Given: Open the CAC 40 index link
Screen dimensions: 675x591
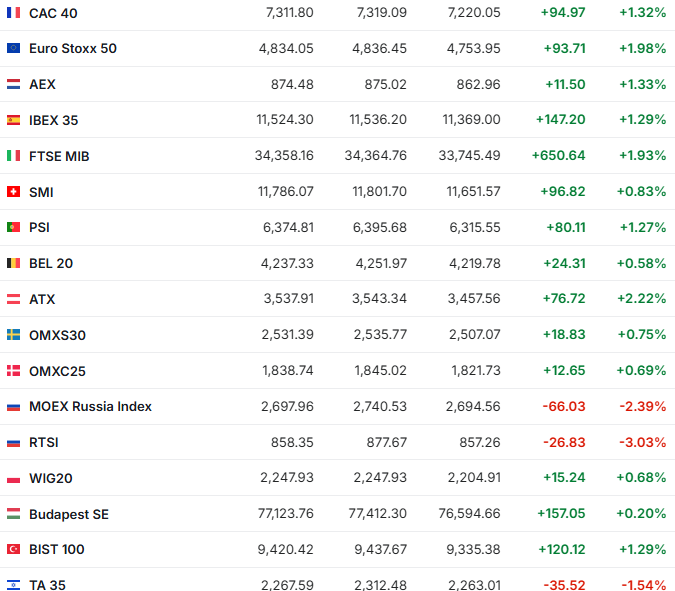Looking at the screenshot, I should point(53,13).
